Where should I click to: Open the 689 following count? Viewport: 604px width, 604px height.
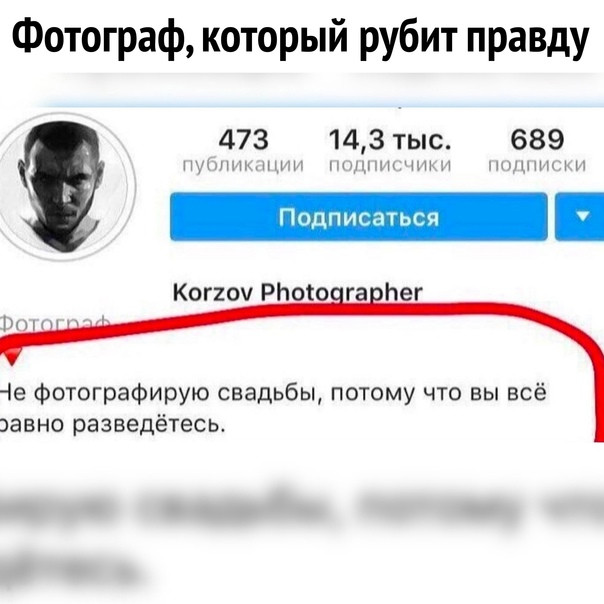[537, 139]
